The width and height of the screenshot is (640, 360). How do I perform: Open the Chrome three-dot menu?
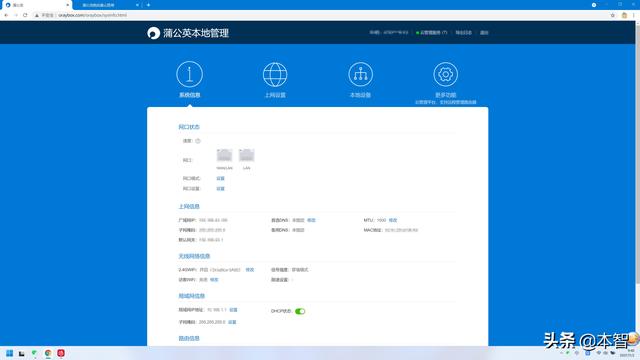click(x=634, y=15)
